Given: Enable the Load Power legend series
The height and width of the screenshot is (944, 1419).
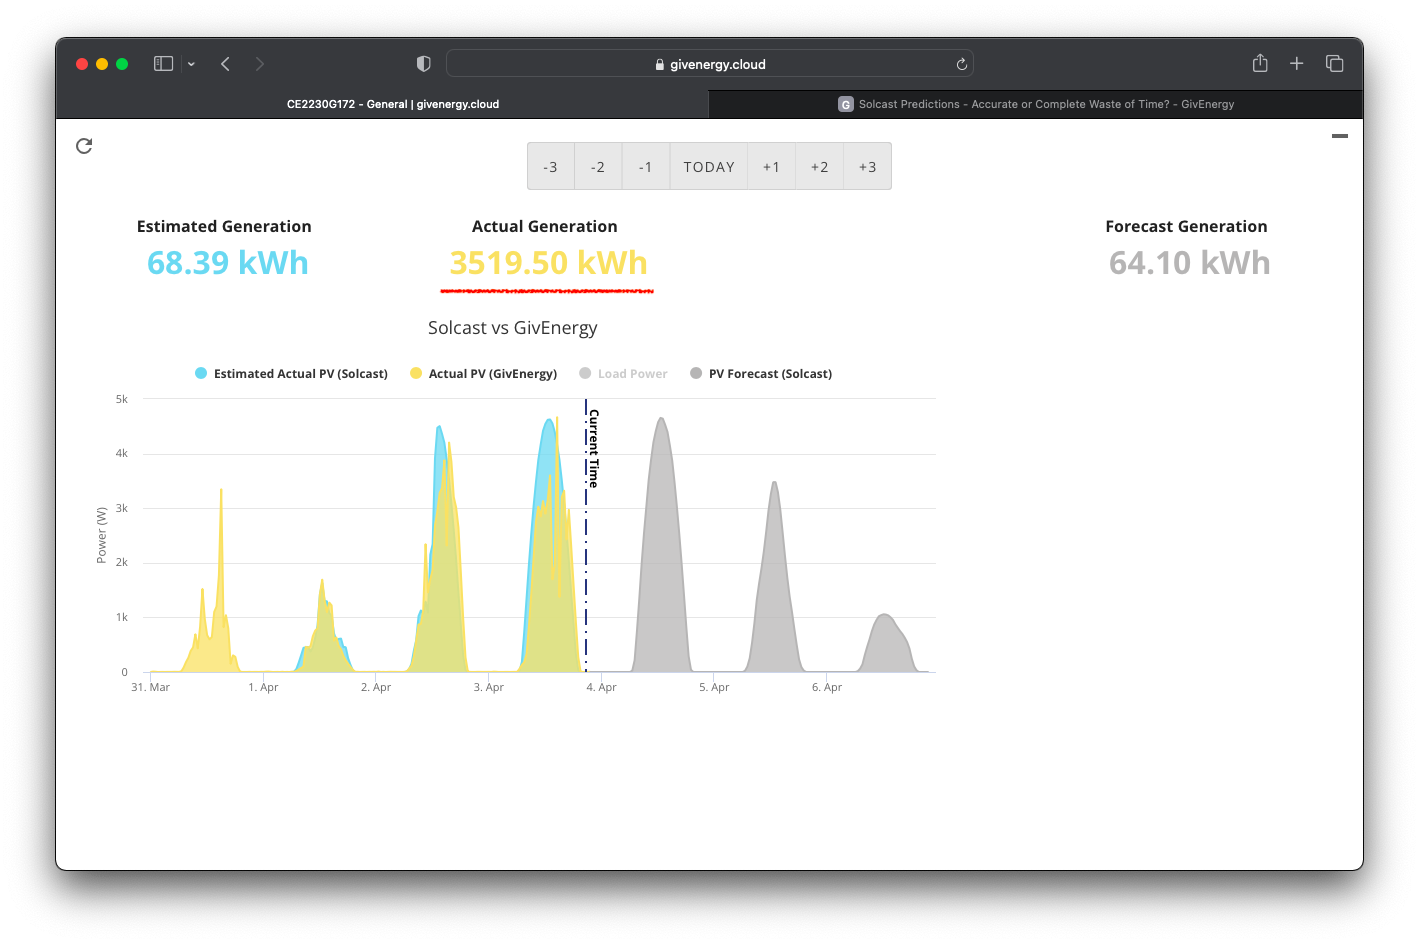Looking at the screenshot, I should 623,374.
